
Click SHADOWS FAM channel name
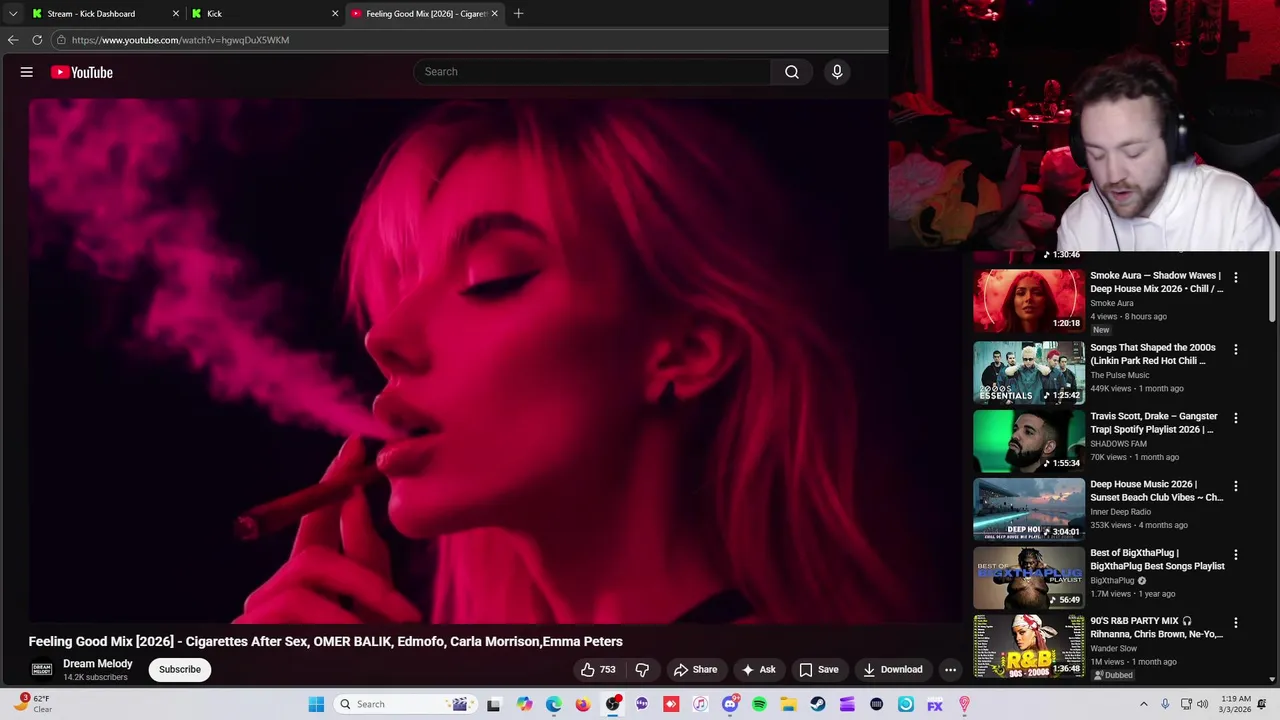coord(1118,444)
